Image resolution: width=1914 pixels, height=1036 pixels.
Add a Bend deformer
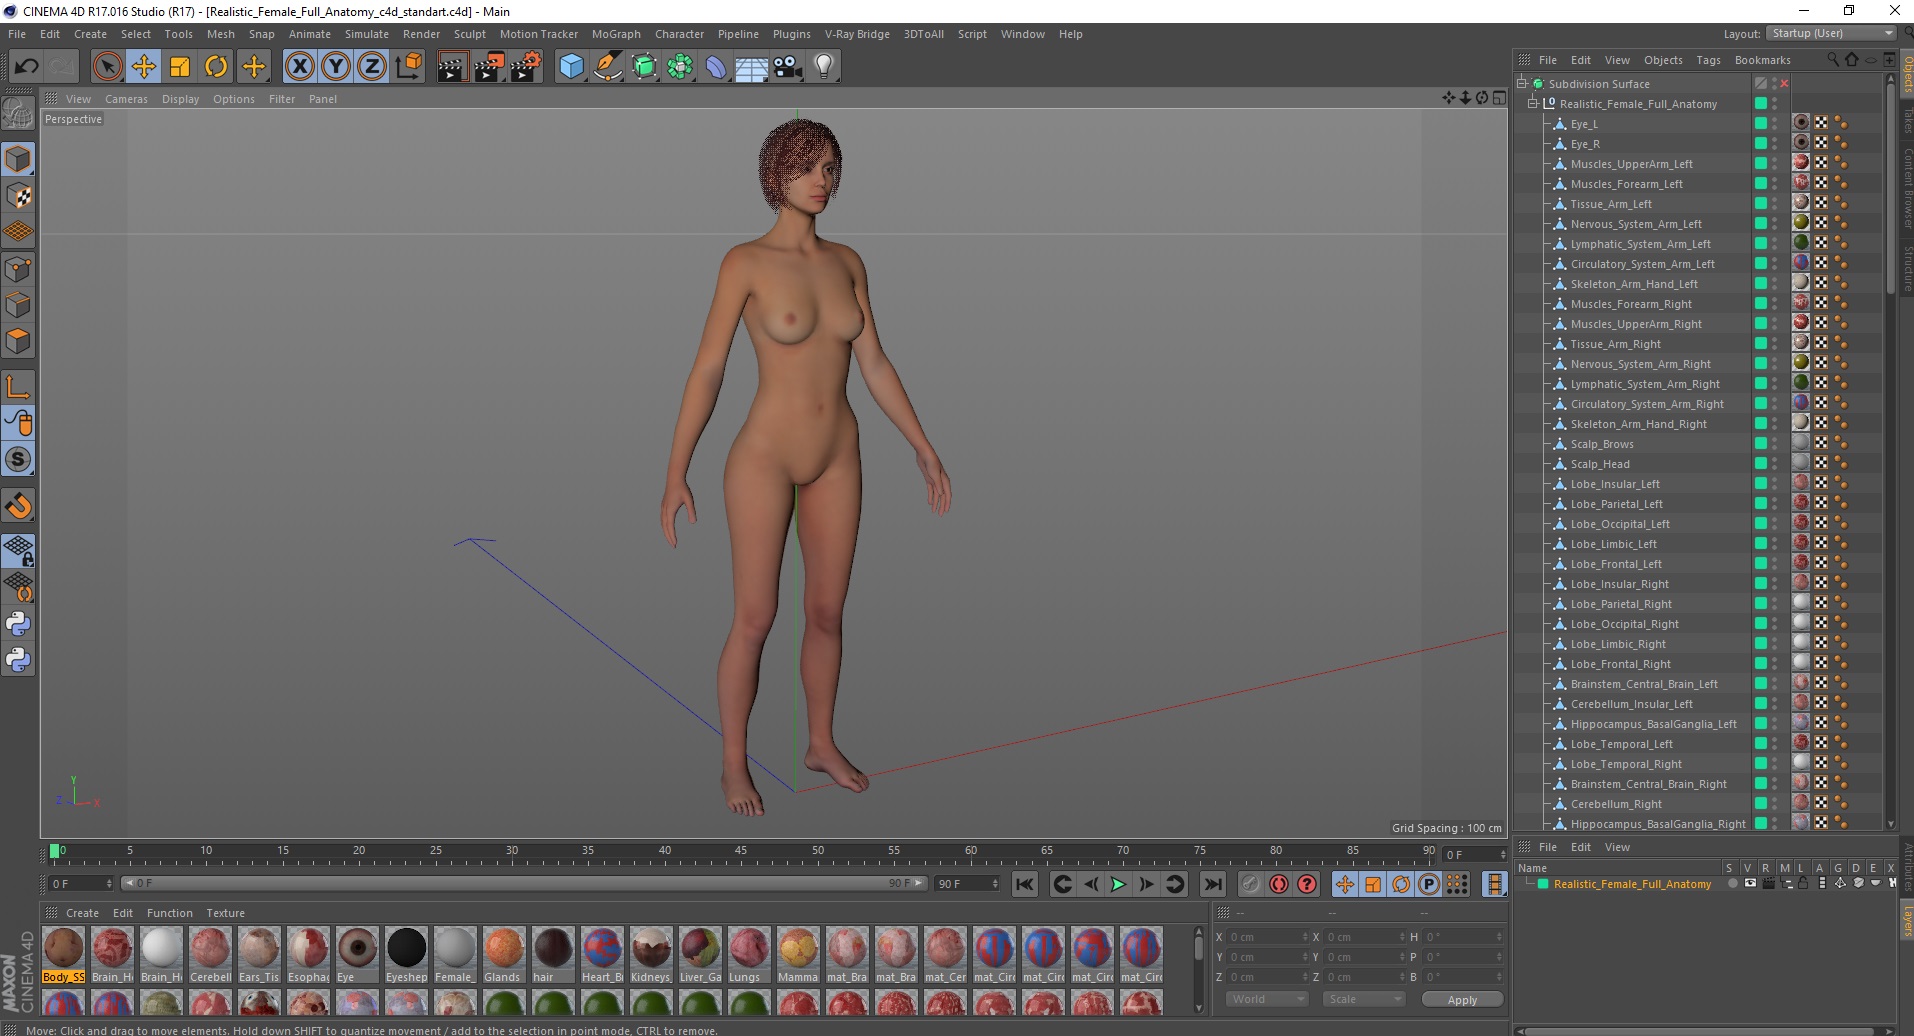(716, 67)
